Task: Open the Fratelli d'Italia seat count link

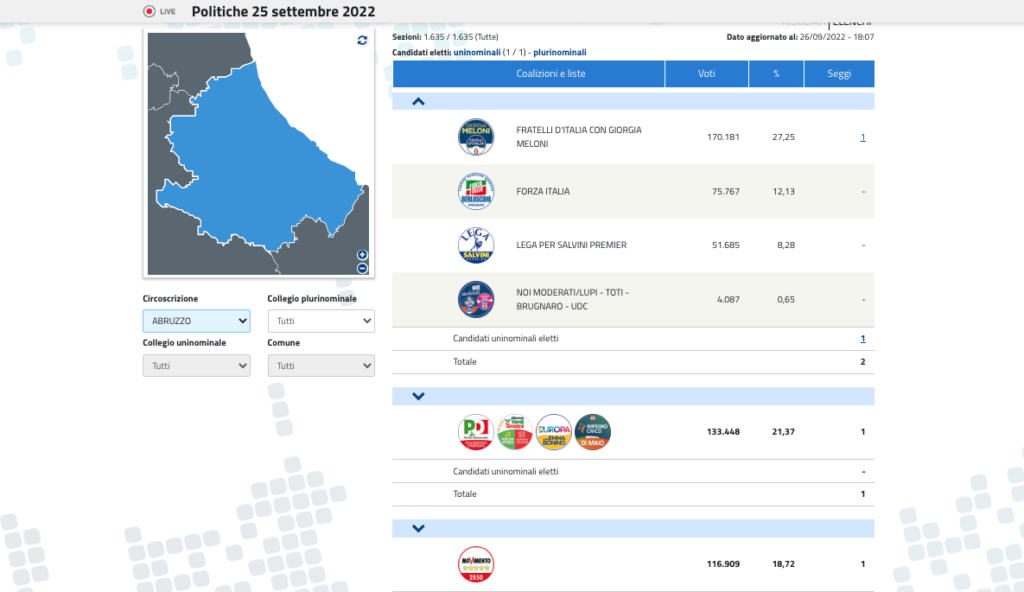Action: tap(863, 137)
